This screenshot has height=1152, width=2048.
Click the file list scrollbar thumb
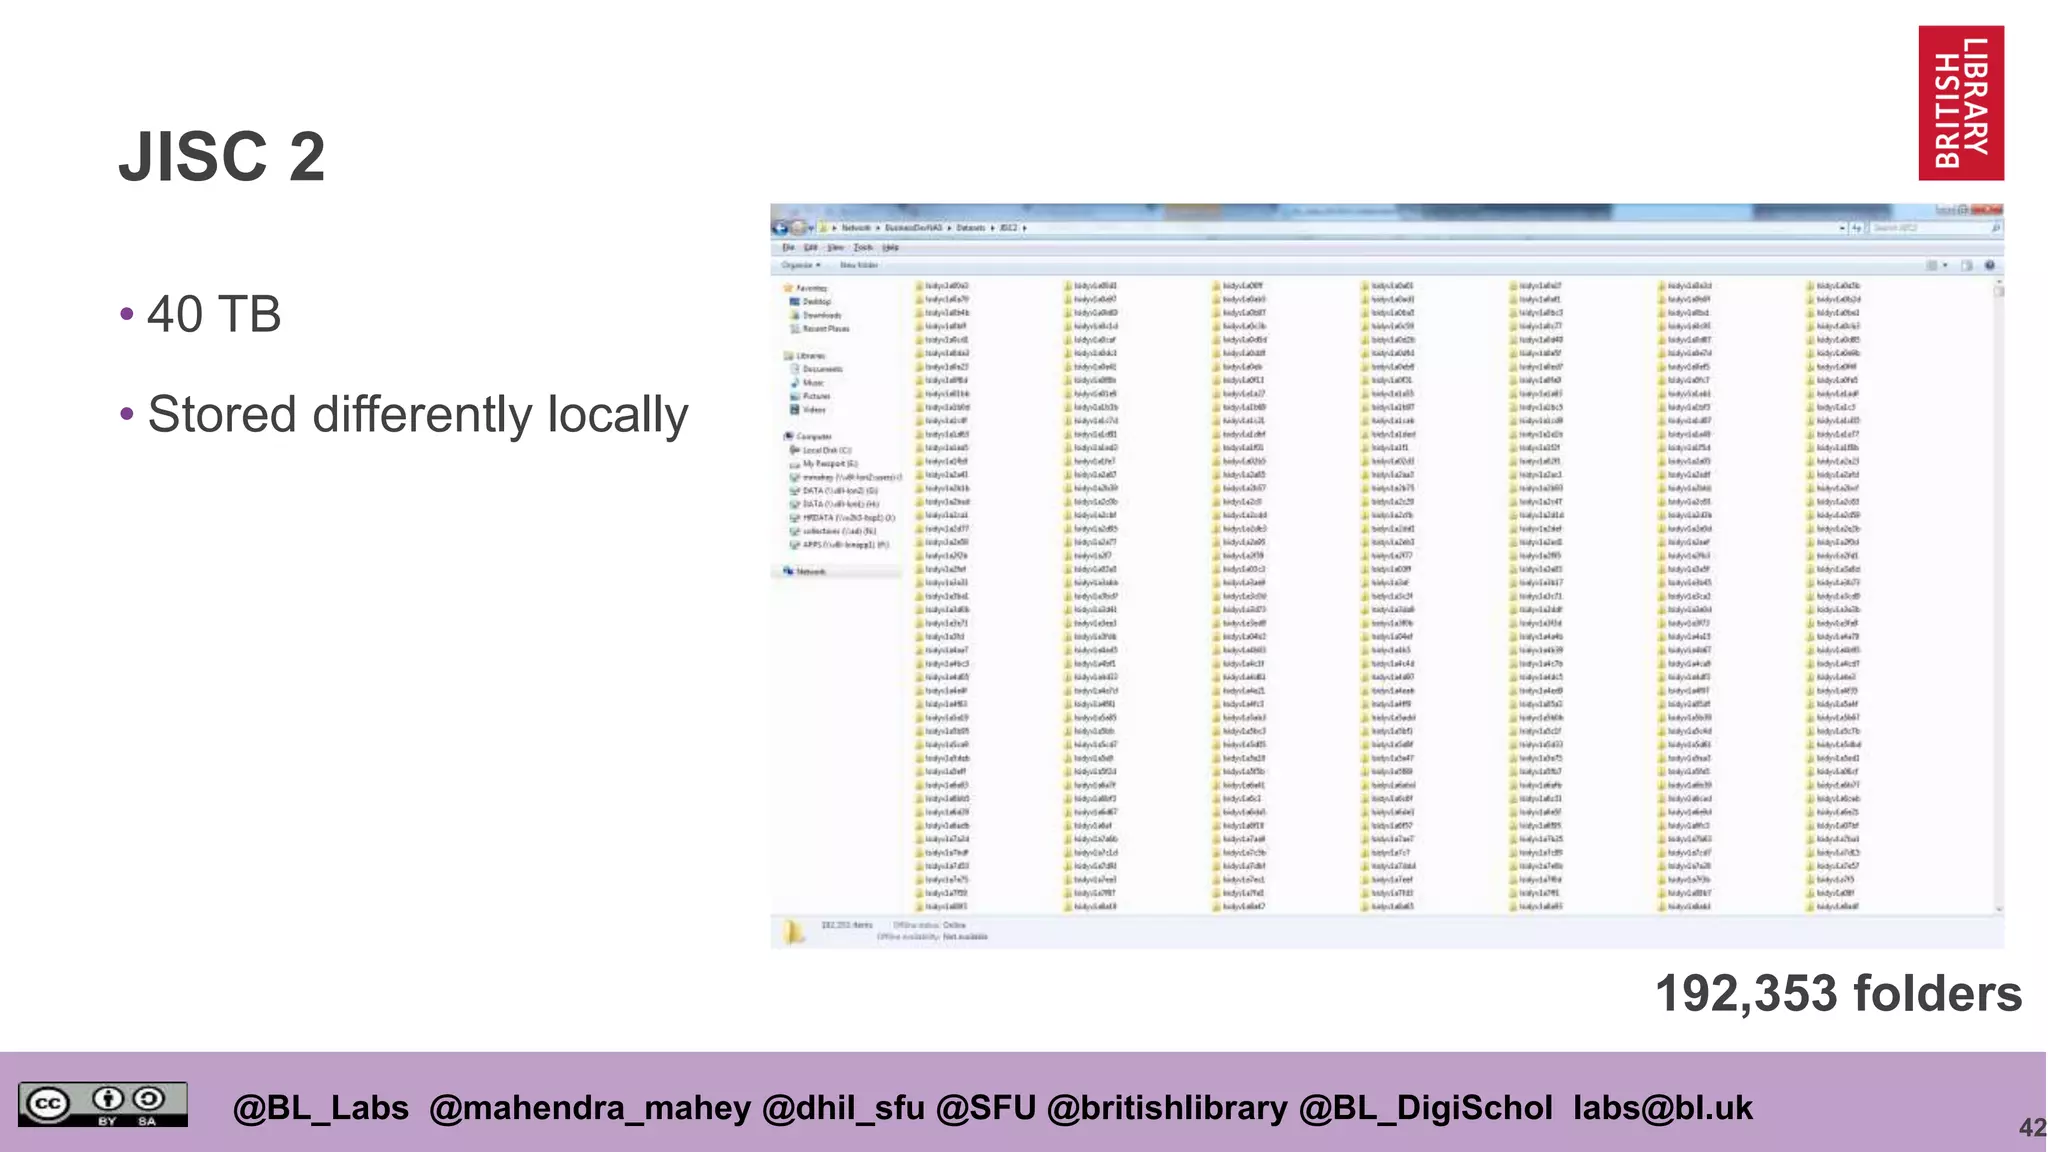(x=1999, y=293)
